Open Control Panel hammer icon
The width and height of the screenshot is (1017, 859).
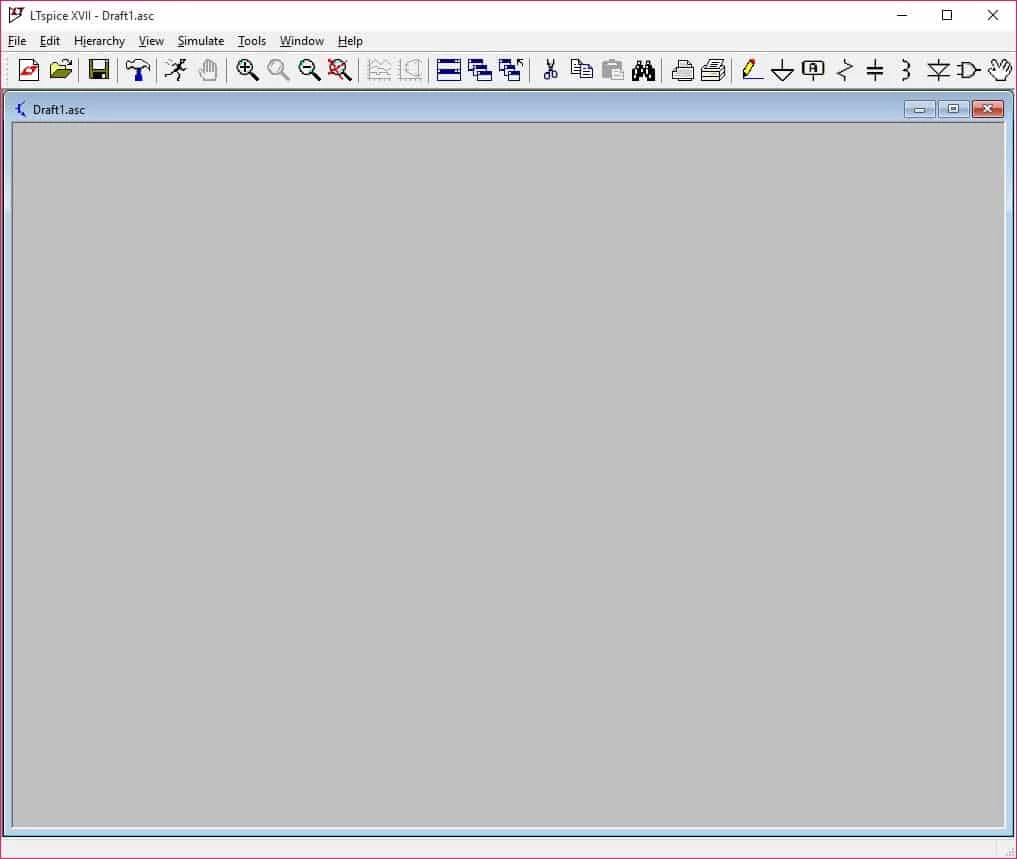pos(137,70)
